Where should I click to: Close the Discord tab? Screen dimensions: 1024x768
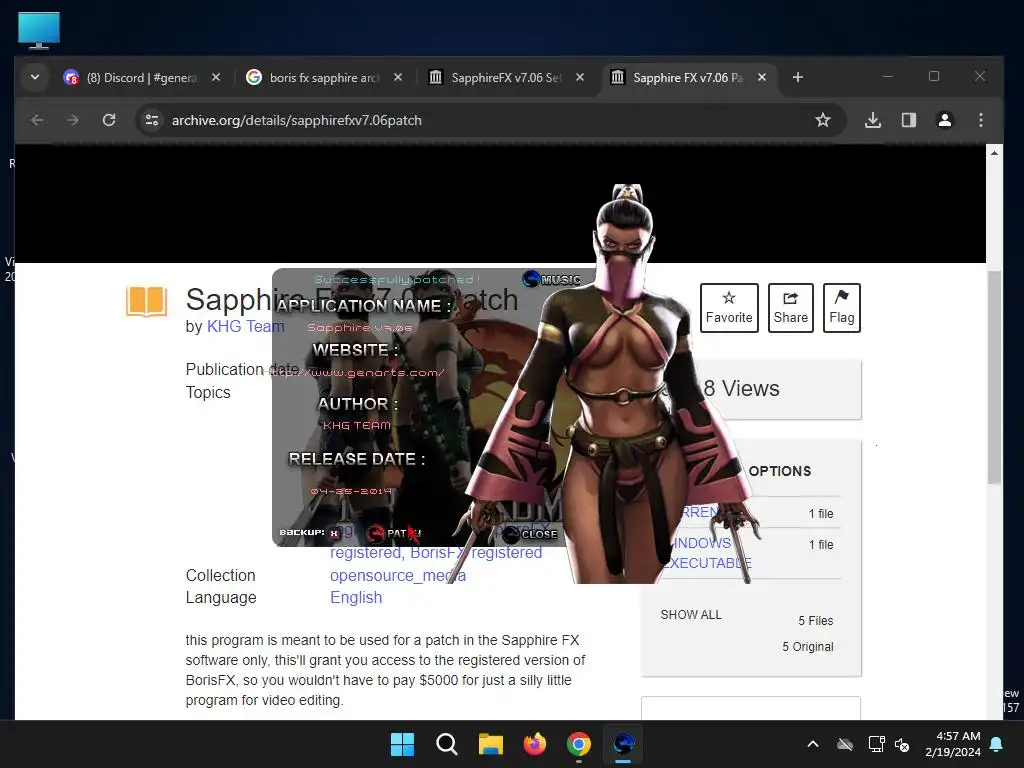(216, 77)
